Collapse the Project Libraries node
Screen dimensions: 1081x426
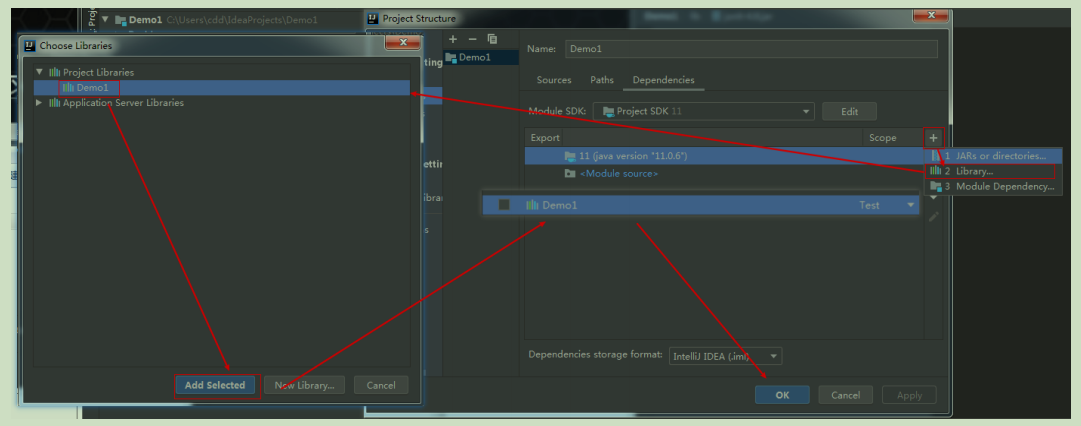39,72
